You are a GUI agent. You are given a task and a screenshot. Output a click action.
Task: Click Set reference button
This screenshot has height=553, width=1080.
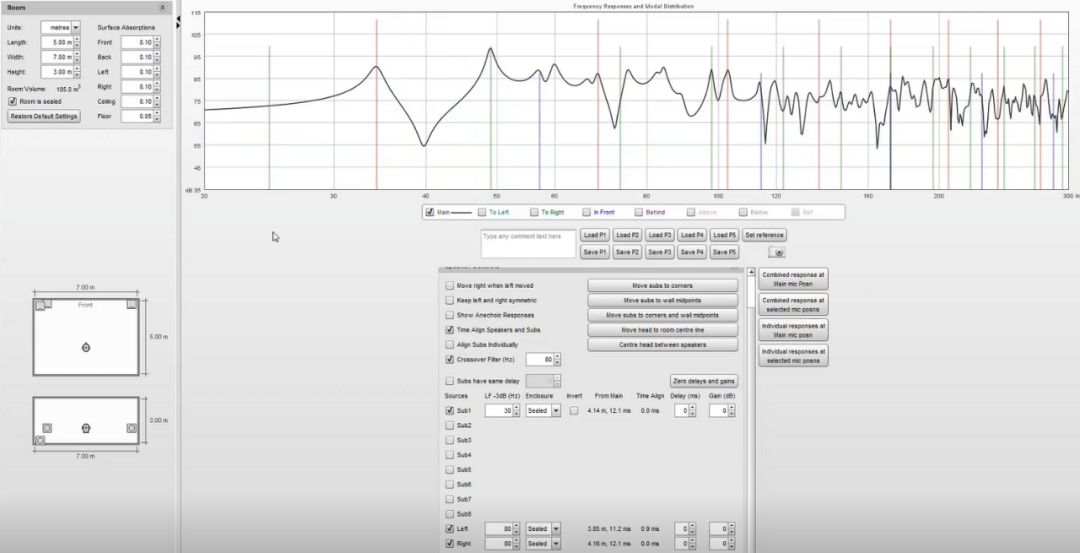coord(764,235)
